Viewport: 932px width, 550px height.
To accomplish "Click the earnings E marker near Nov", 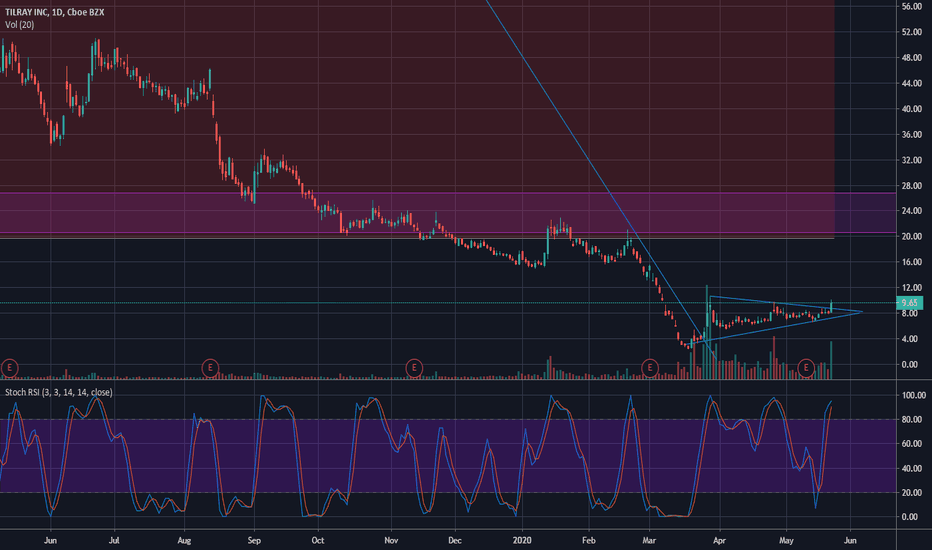I will pyautogui.click(x=414, y=368).
